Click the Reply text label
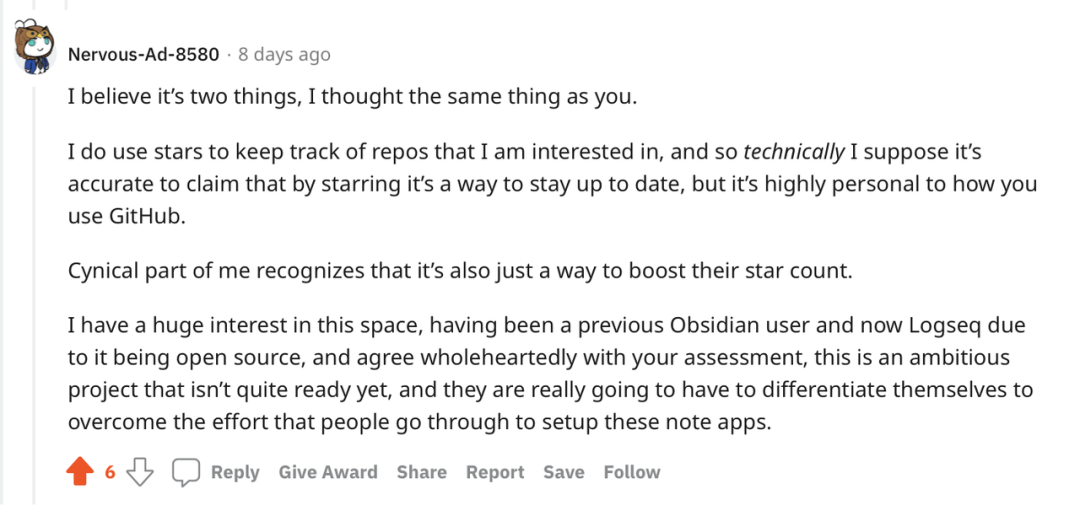Viewport: 1080px width, 516px height. [235, 472]
